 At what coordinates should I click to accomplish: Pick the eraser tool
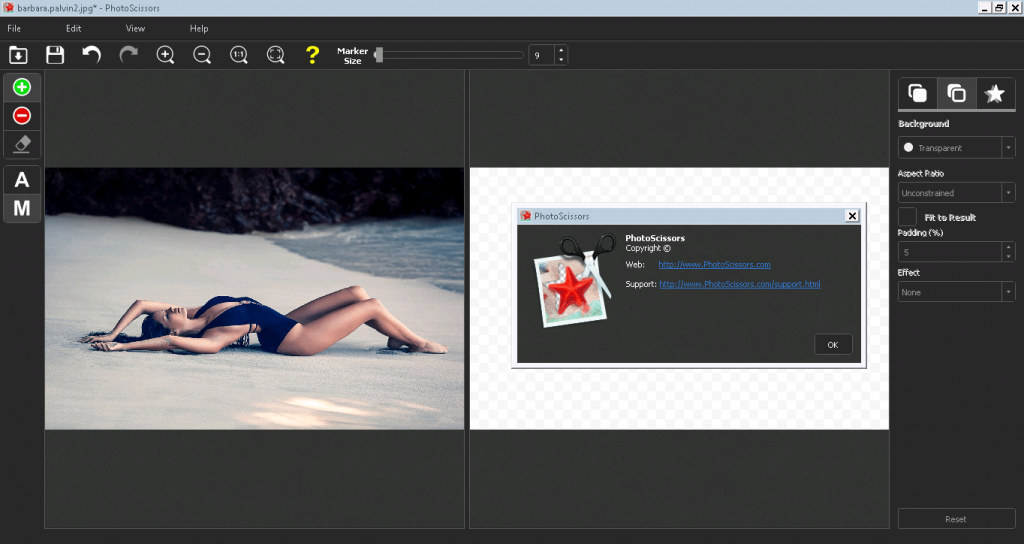click(x=22, y=144)
